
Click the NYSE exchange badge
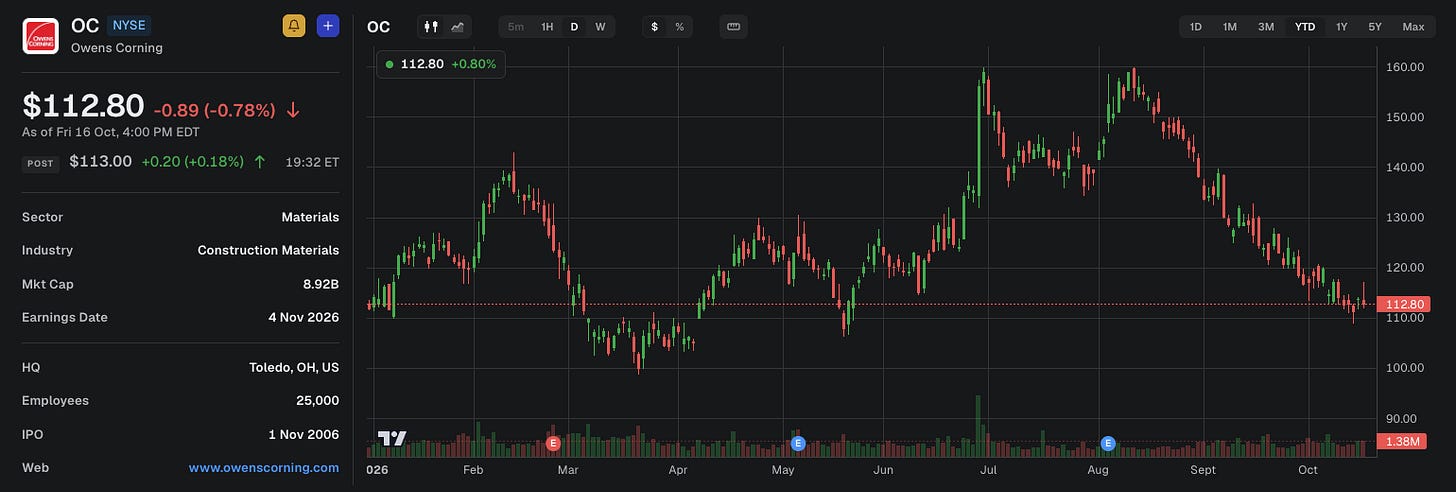pyautogui.click(x=129, y=26)
